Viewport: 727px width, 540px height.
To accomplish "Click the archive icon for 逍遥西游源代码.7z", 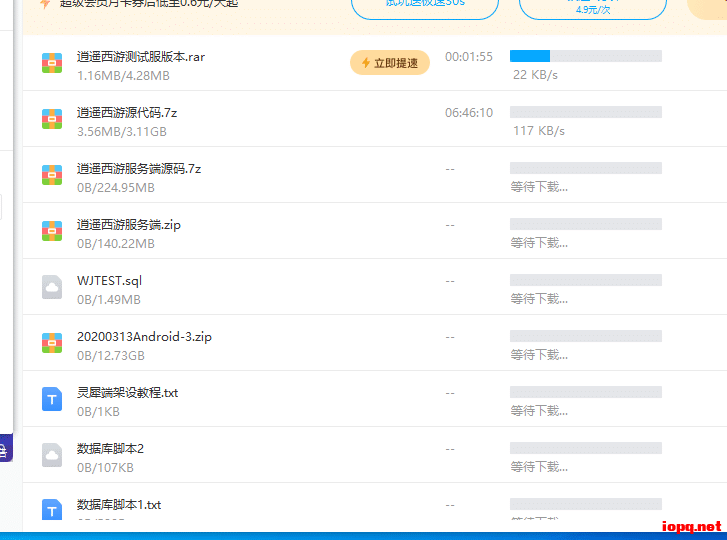I will (52, 119).
